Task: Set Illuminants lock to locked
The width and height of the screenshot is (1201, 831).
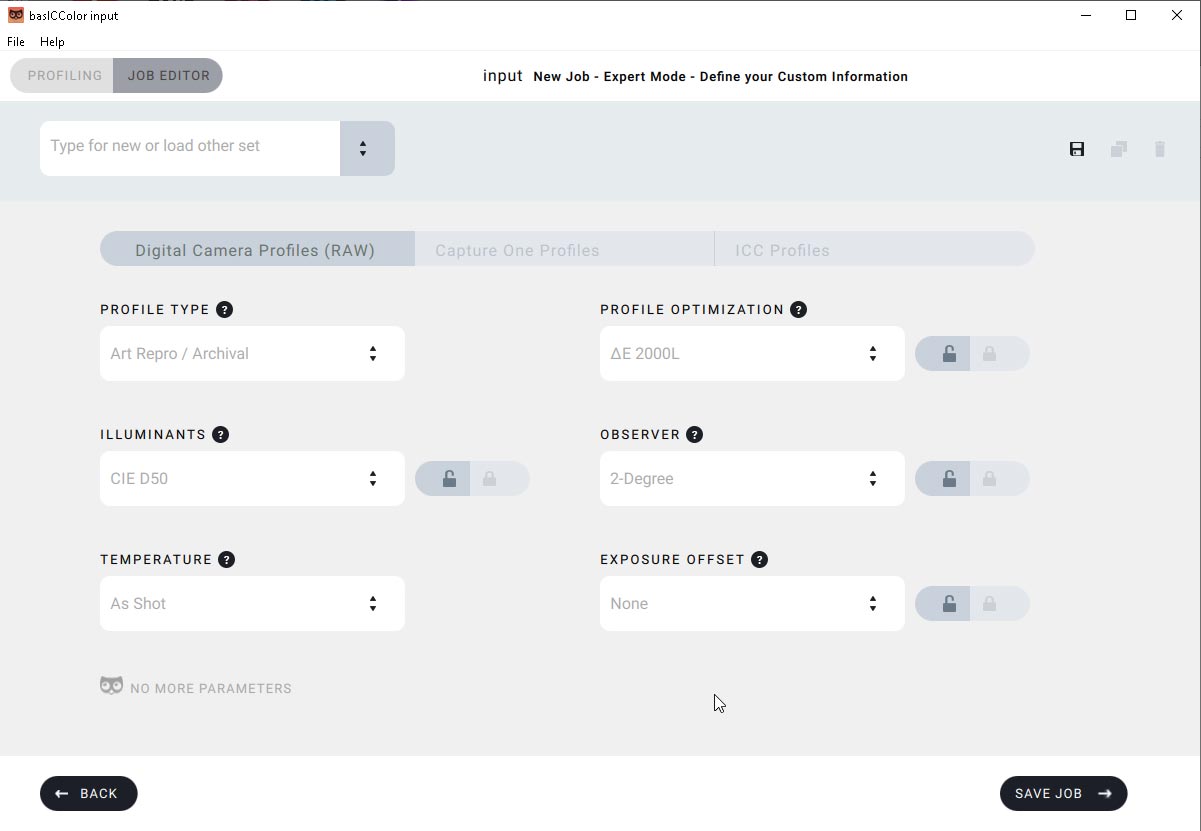Action: click(x=499, y=478)
